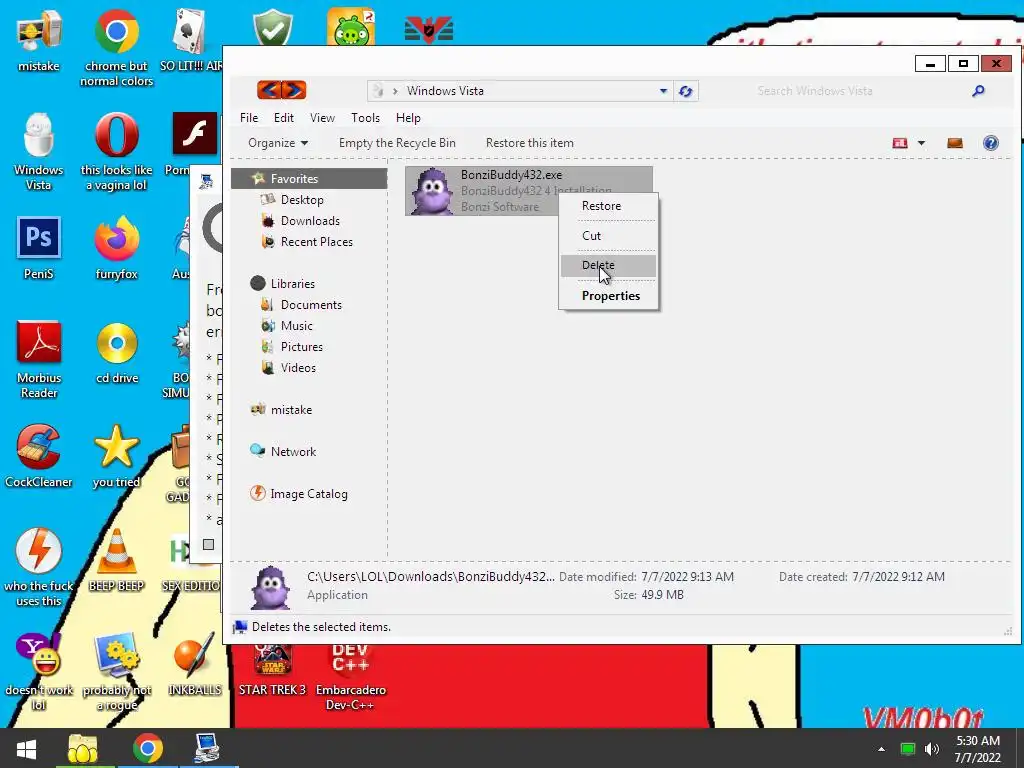Select Network in the navigation pane
The width and height of the screenshot is (1024, 768).
click(x=293, y=451)
